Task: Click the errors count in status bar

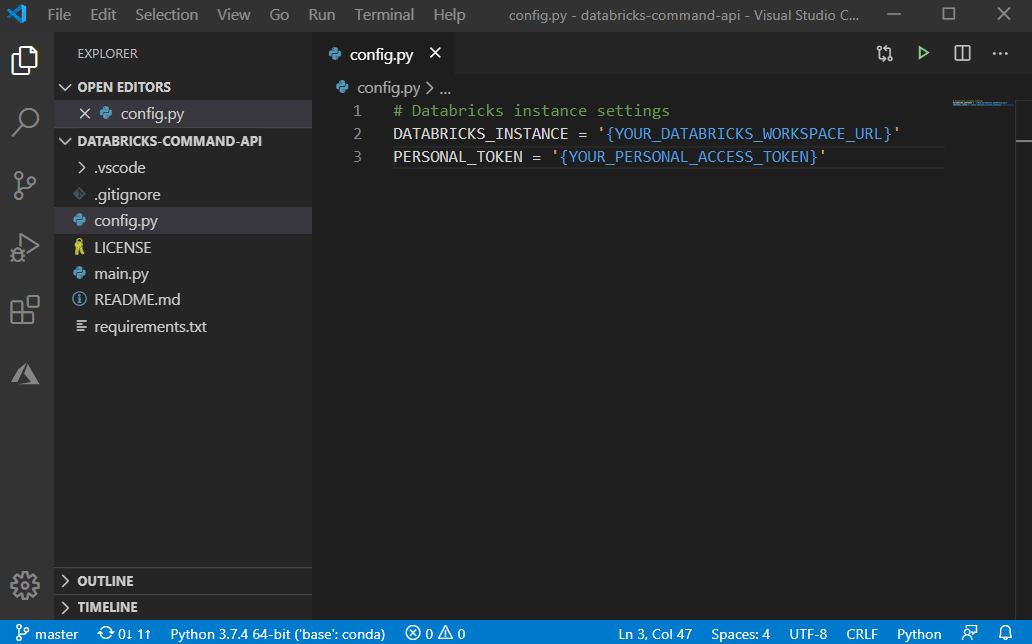Action: pyautogui.click(x=419, y=633)
